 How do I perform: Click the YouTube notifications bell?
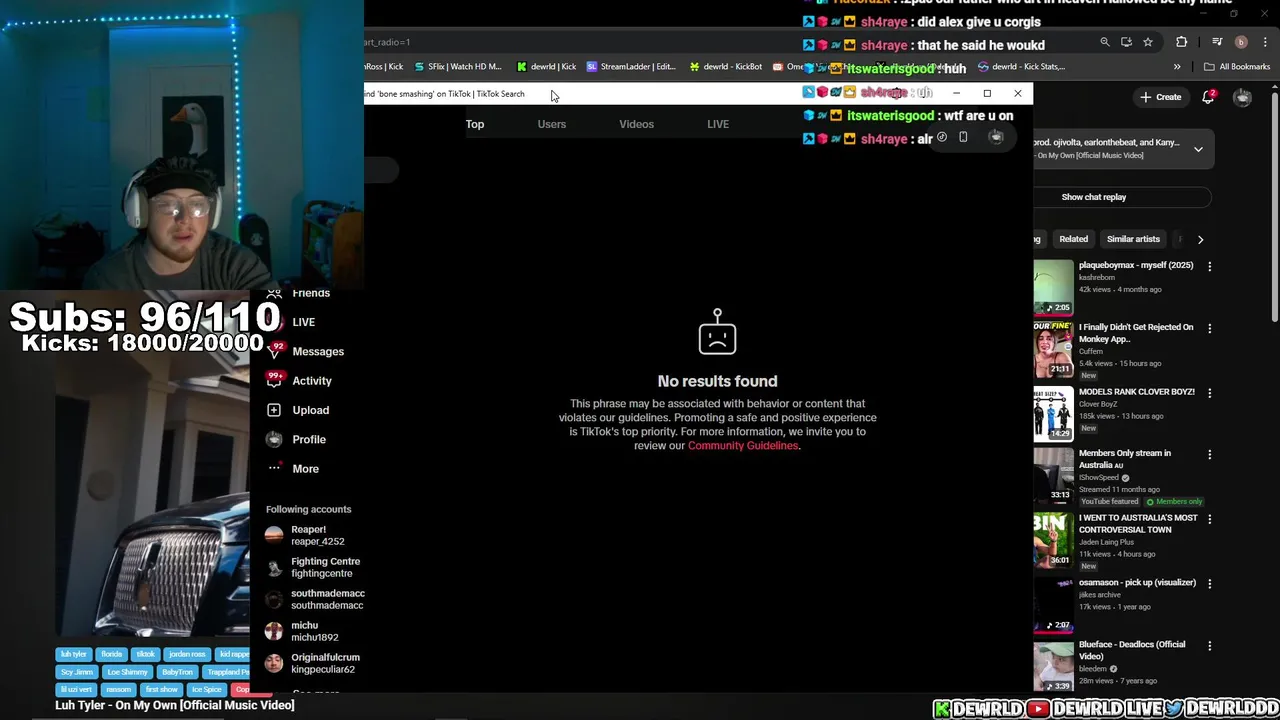pos(1208,97)
